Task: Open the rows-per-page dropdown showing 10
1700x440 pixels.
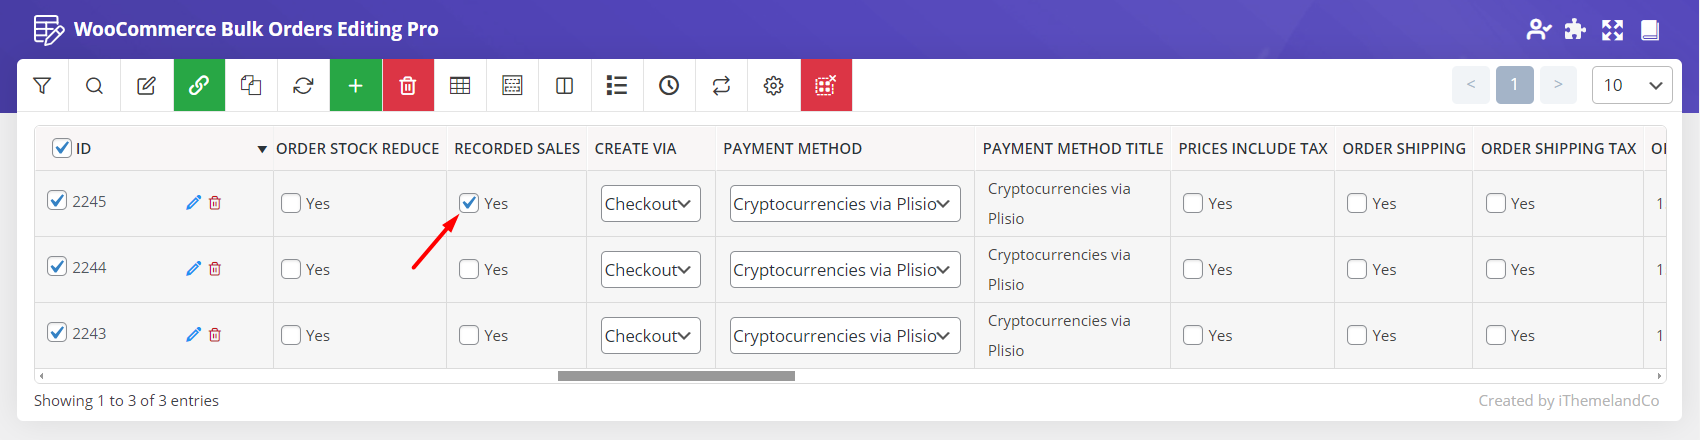Action: tap(1631, 85)
